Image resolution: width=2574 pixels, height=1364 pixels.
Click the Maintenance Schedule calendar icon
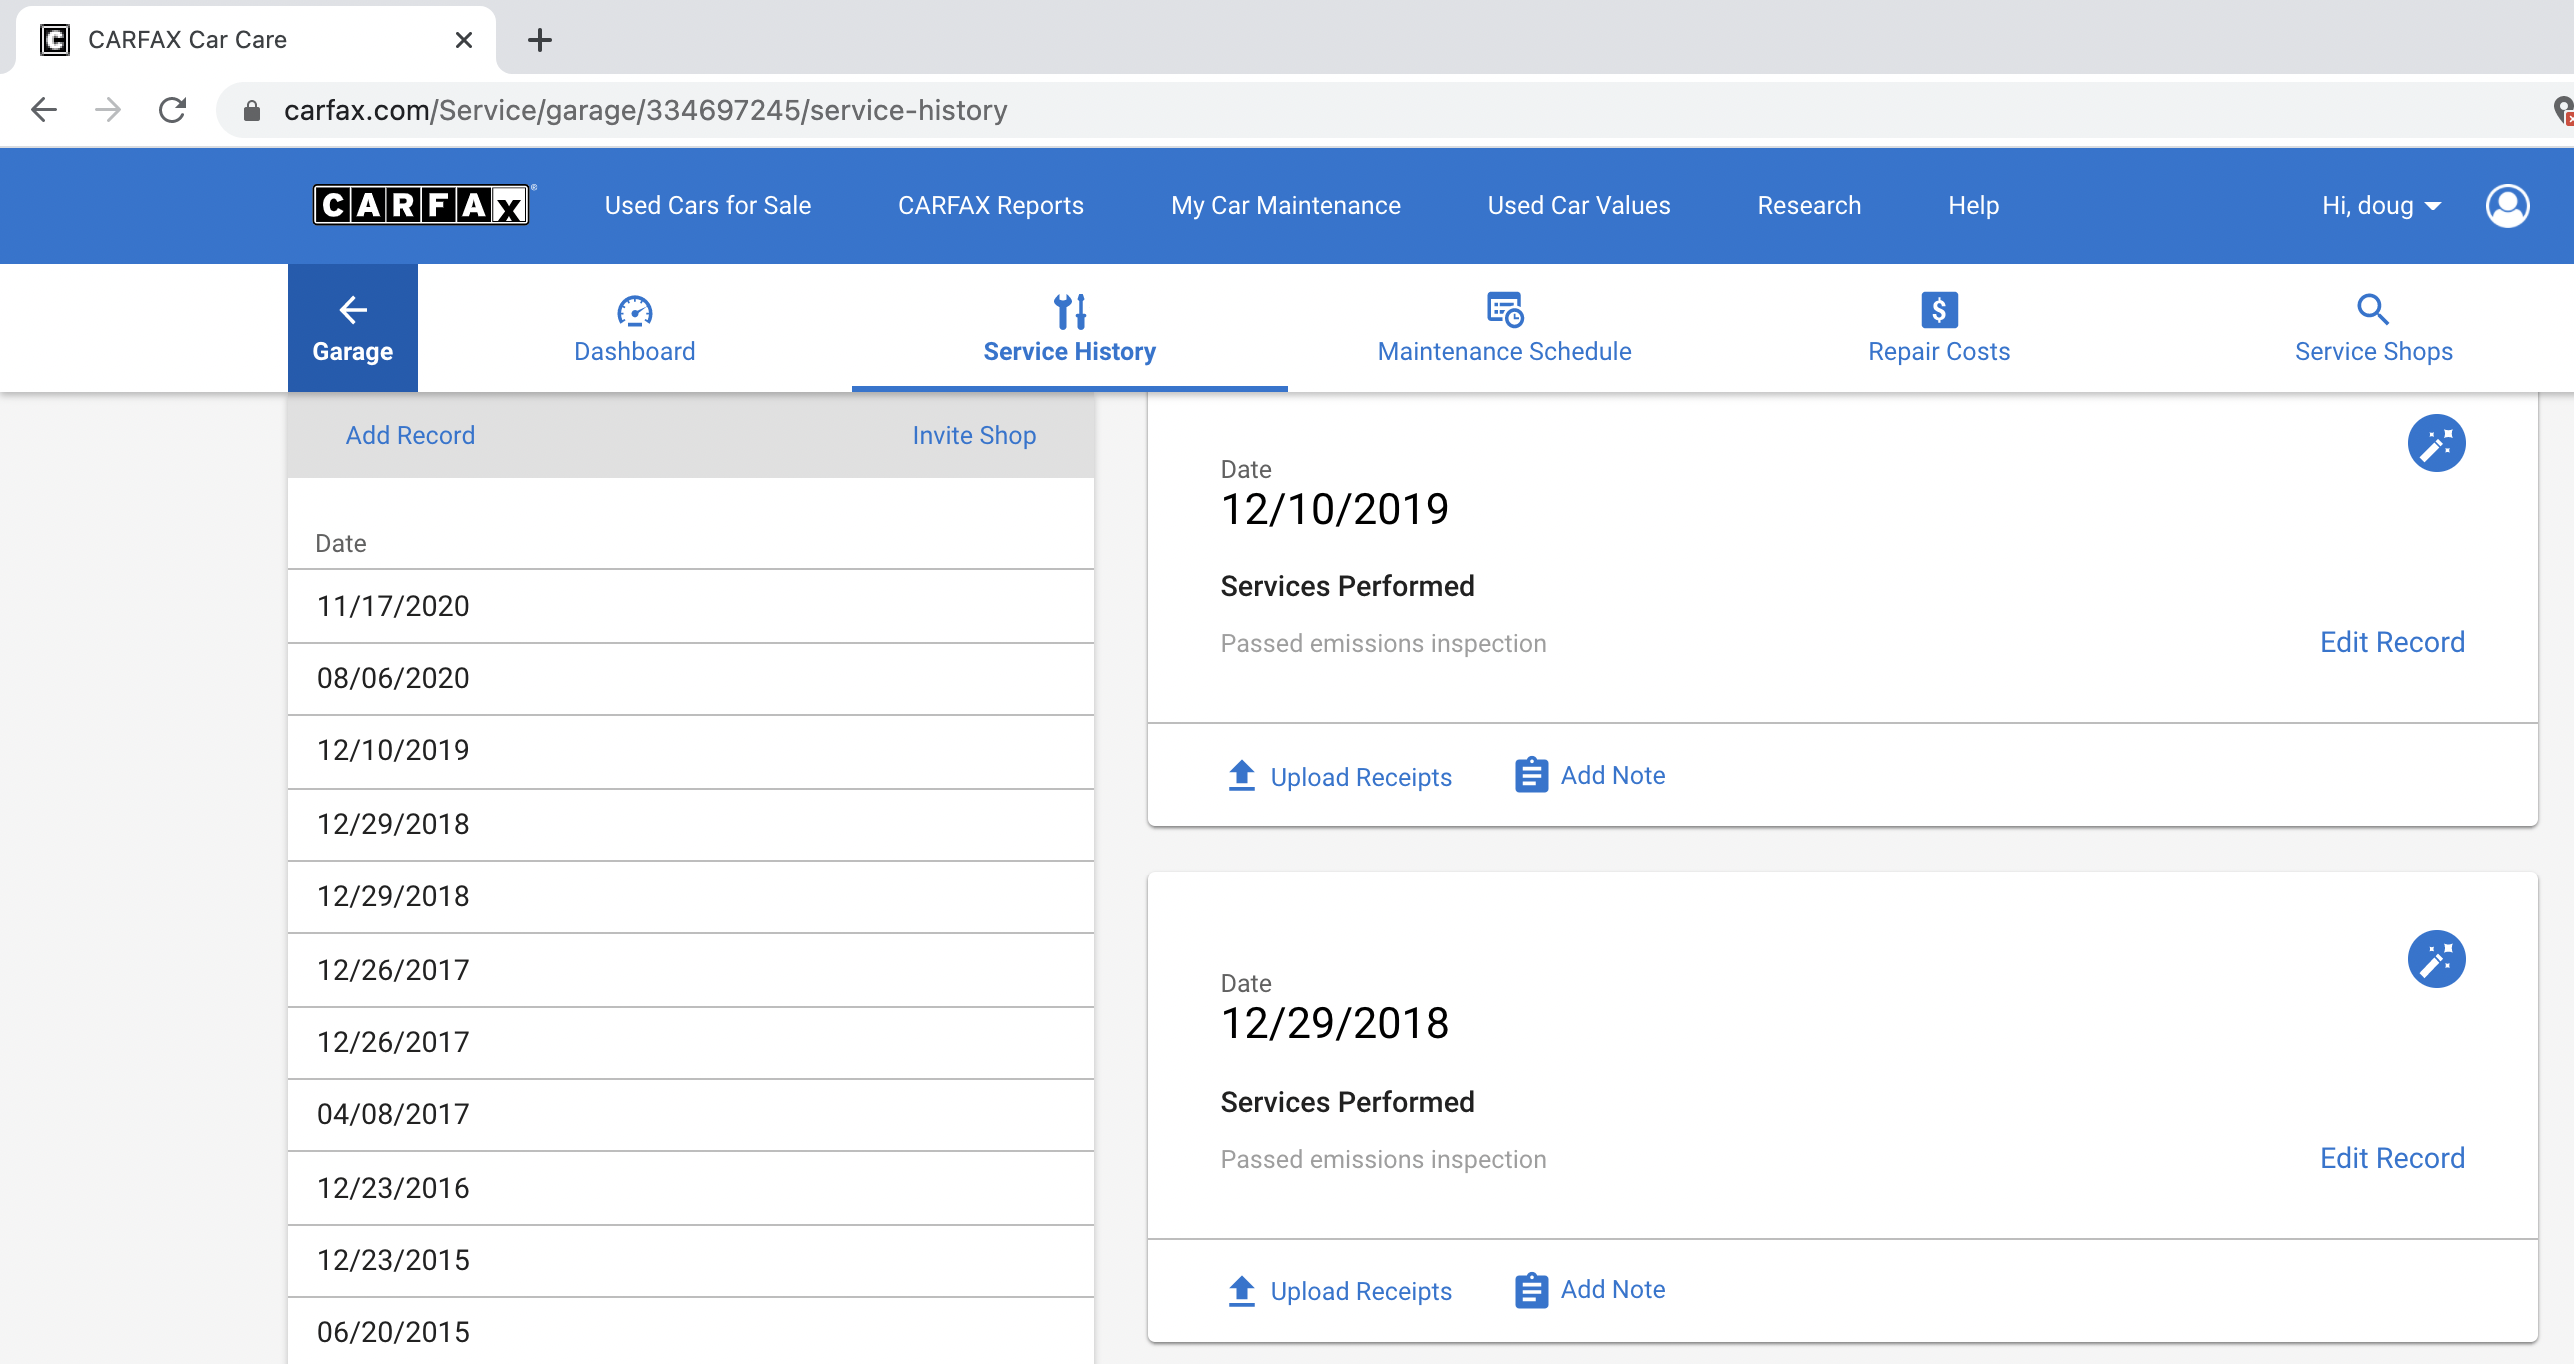1505,310
